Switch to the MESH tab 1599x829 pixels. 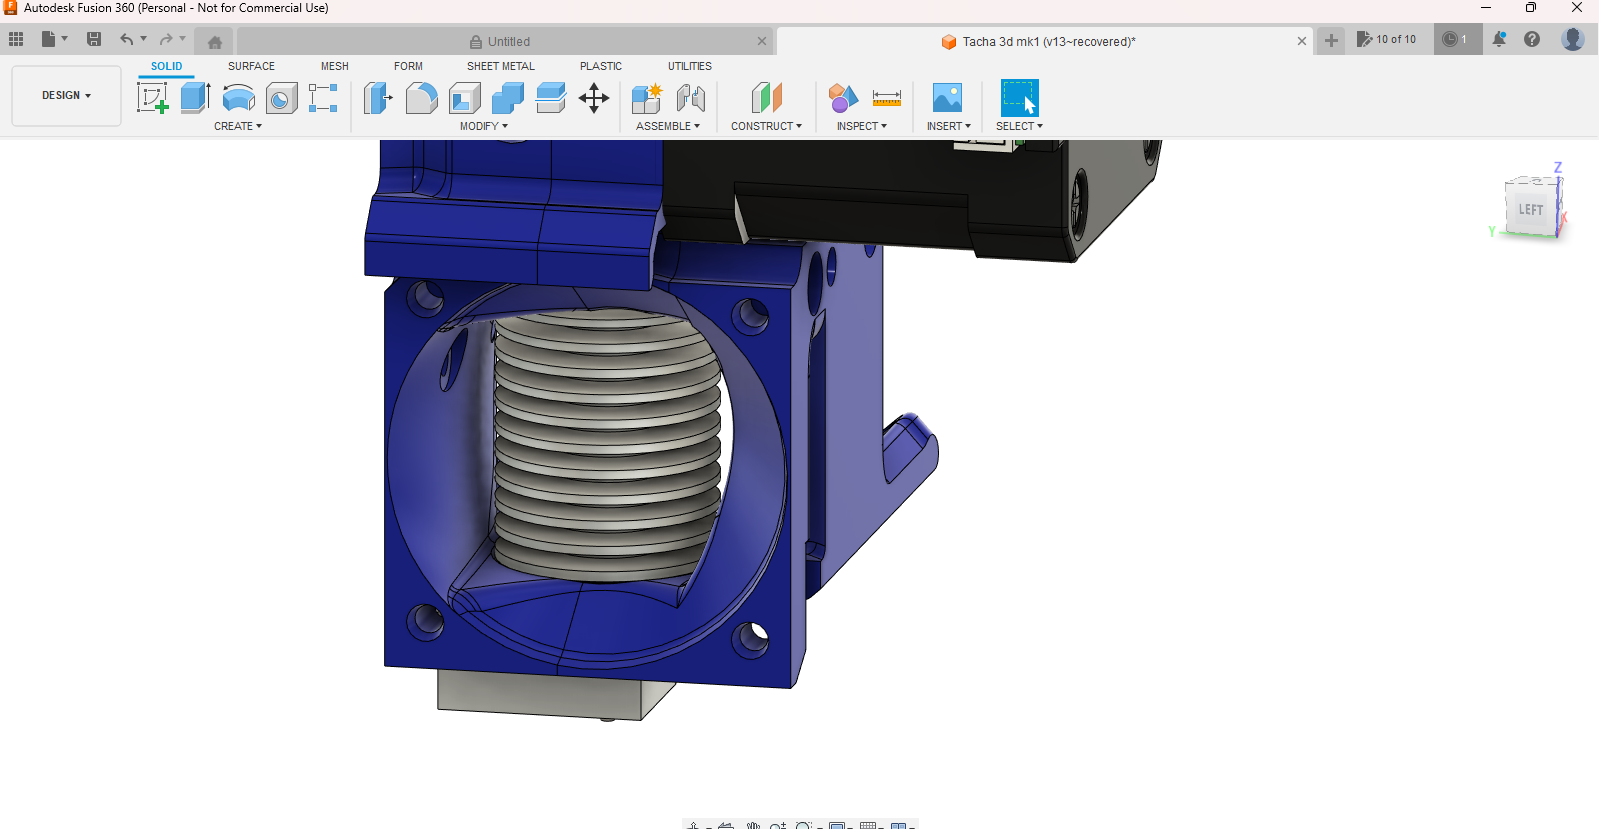point(335,66)
